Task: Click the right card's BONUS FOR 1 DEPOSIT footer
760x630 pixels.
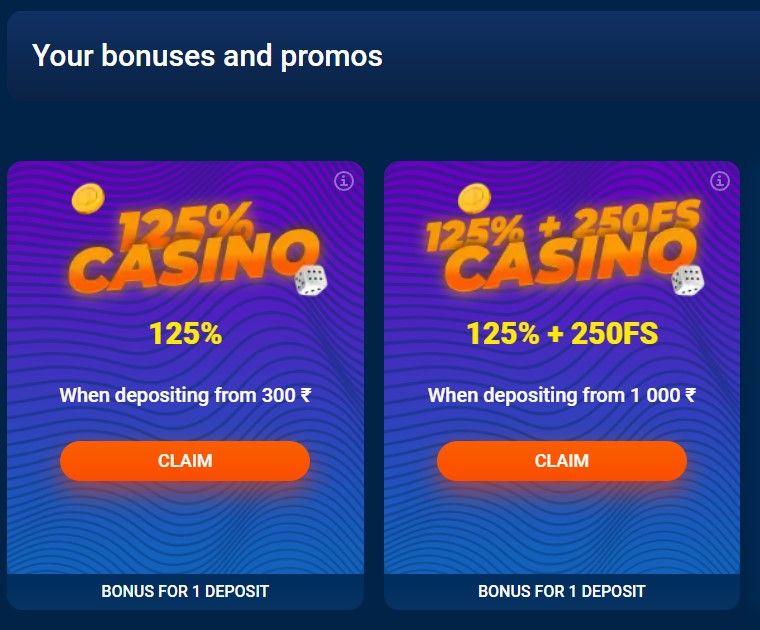Action: point(562,591)
